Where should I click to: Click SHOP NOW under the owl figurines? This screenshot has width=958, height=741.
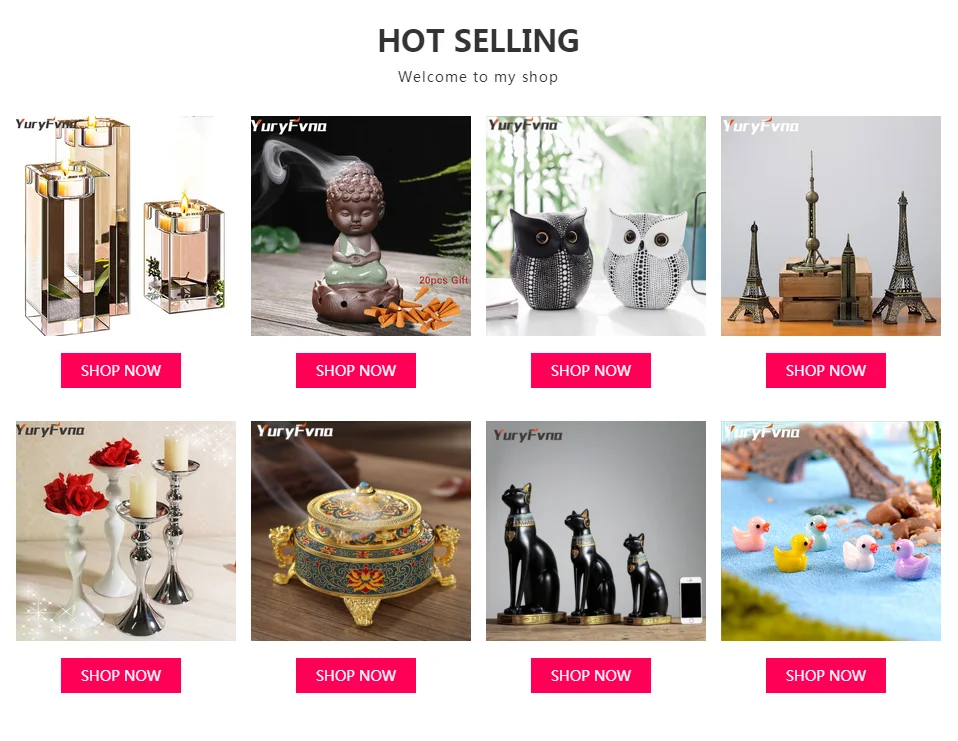(591, 370)
